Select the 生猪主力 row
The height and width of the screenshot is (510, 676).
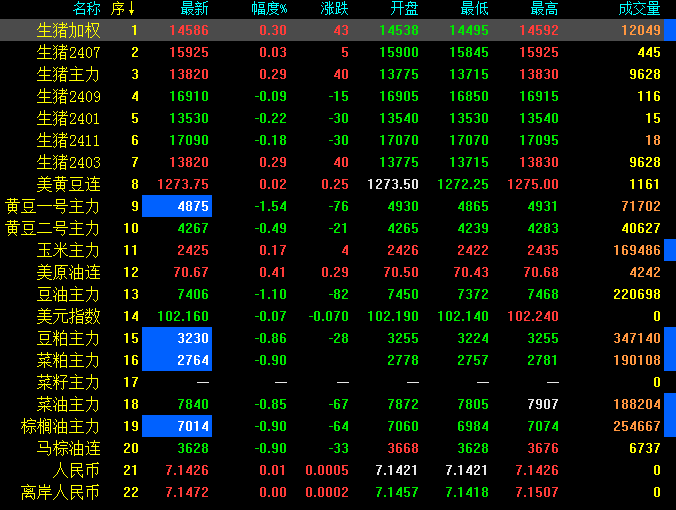point(338,74)
